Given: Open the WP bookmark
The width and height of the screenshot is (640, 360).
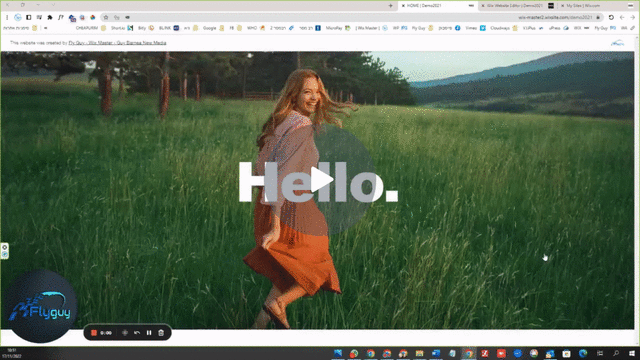Looking at the screenshot, I should click(400, 28).
